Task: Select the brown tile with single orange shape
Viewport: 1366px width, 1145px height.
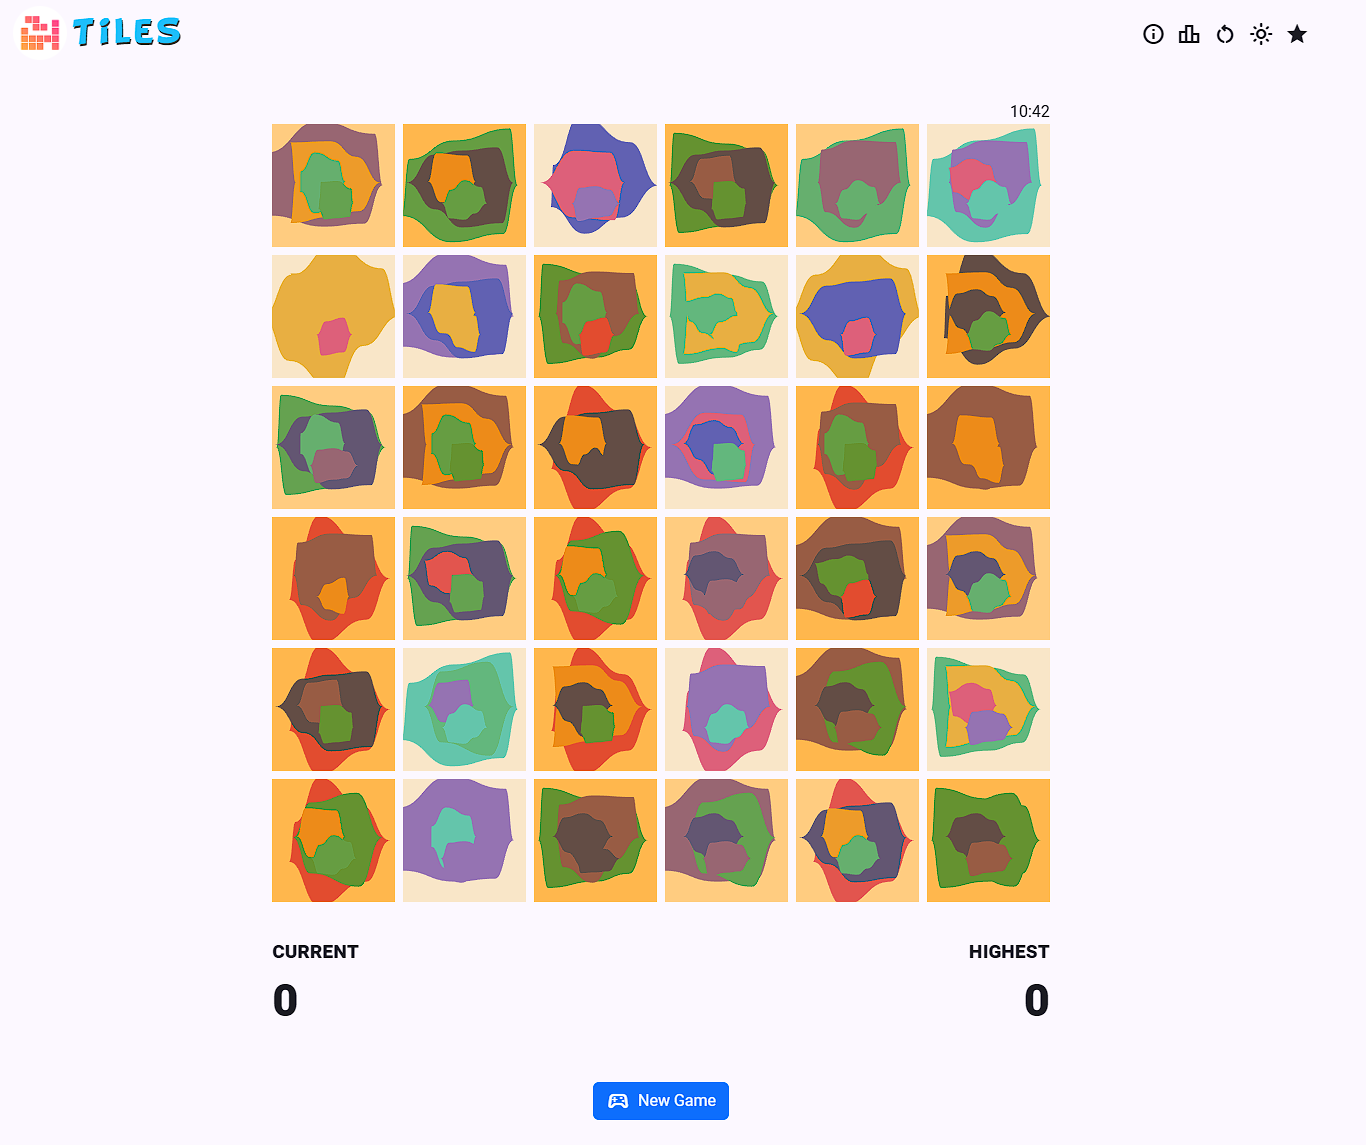Action: (x=988, y=447)
